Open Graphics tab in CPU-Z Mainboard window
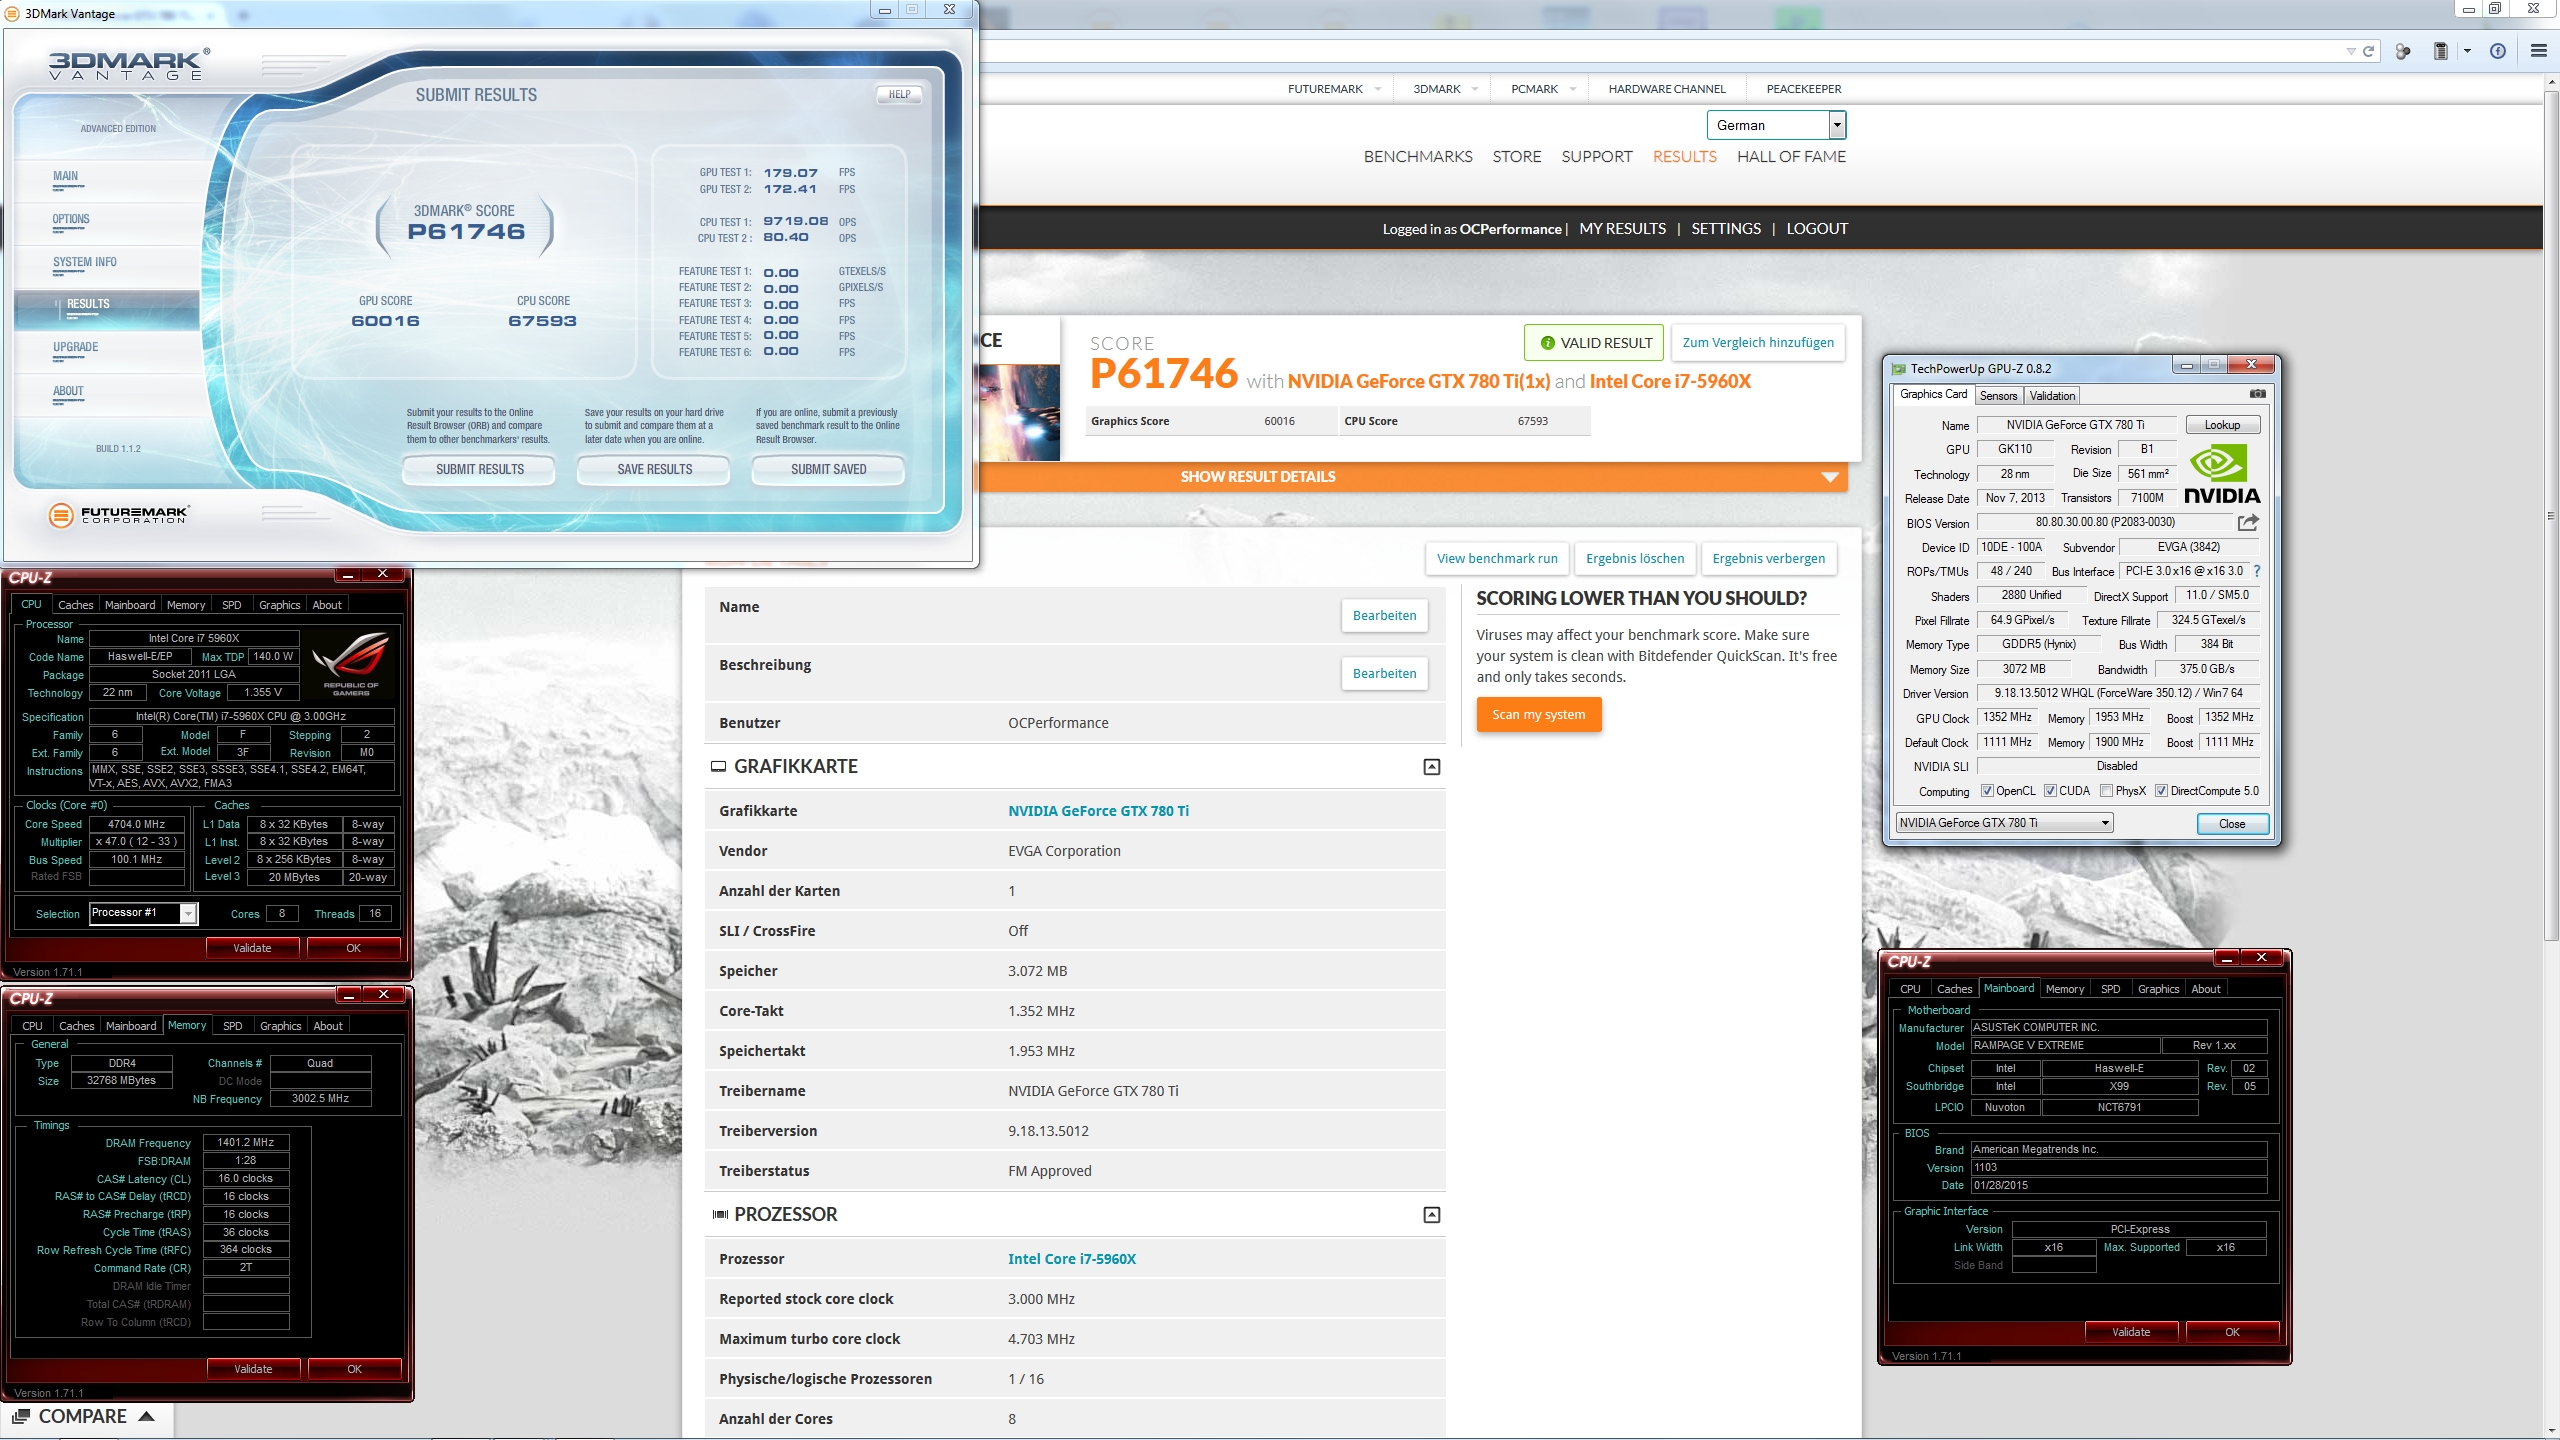 pyautogui.click(x=2158, y=989)
